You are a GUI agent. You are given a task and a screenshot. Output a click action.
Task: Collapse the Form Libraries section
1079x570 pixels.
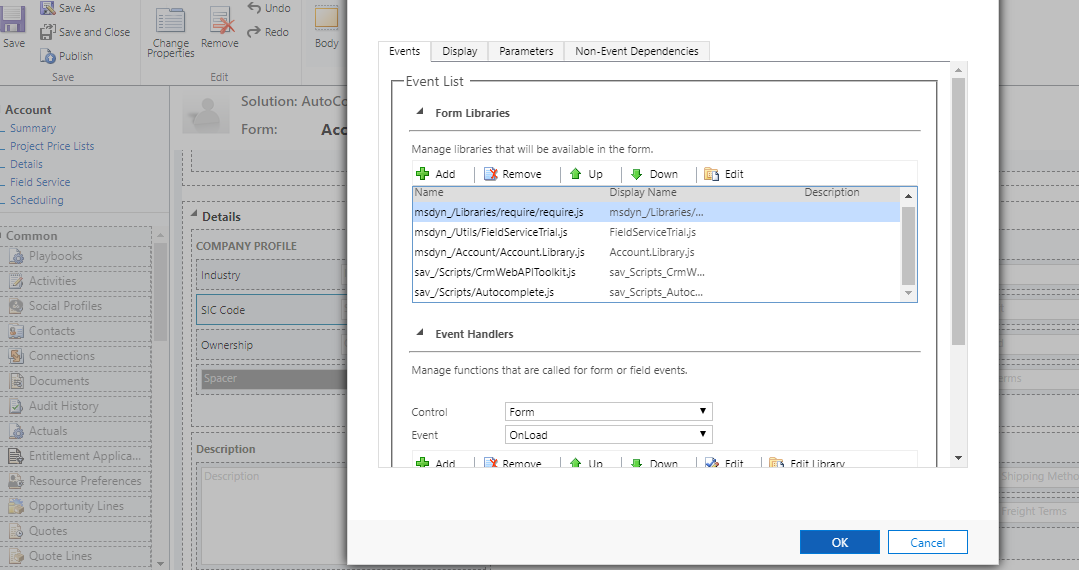tap(419, 113)
